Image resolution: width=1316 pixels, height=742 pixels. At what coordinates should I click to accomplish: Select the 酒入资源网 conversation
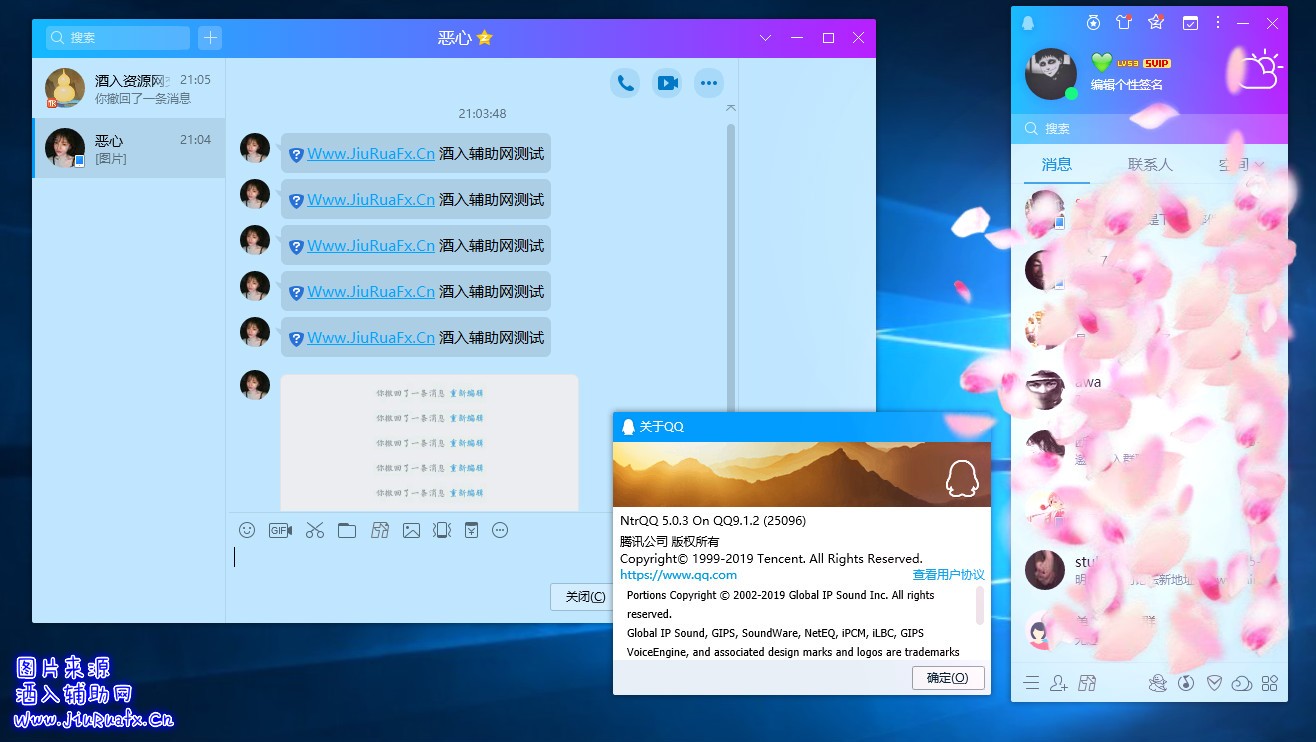pos(129,88)
